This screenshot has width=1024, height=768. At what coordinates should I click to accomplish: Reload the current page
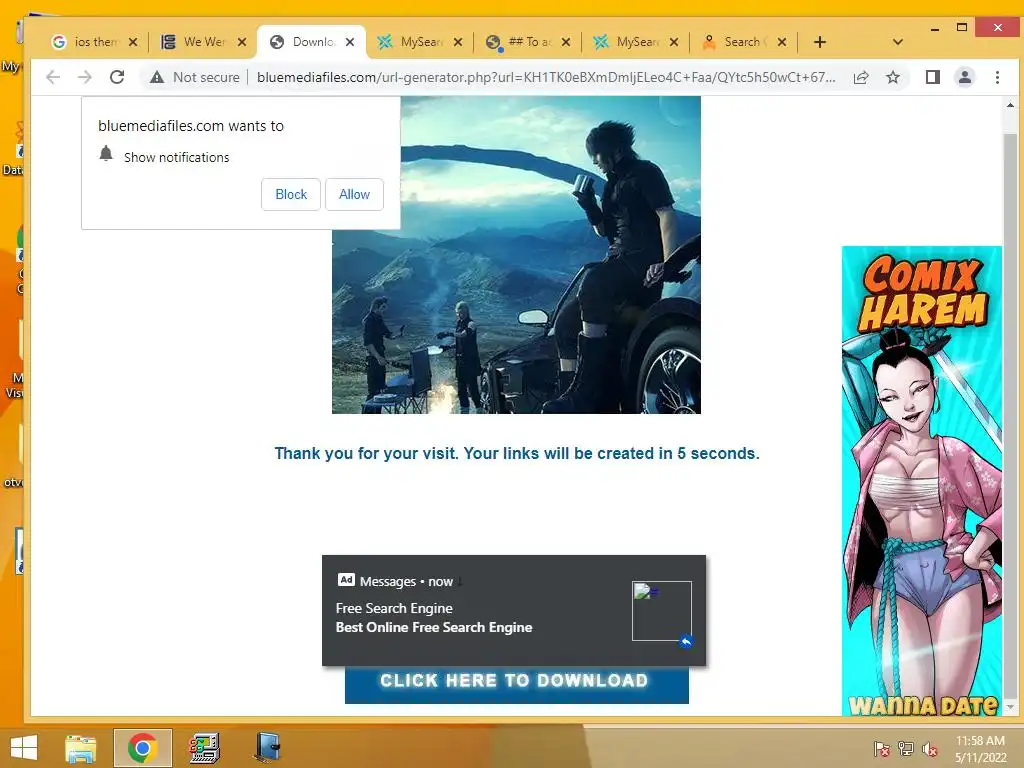117,77
